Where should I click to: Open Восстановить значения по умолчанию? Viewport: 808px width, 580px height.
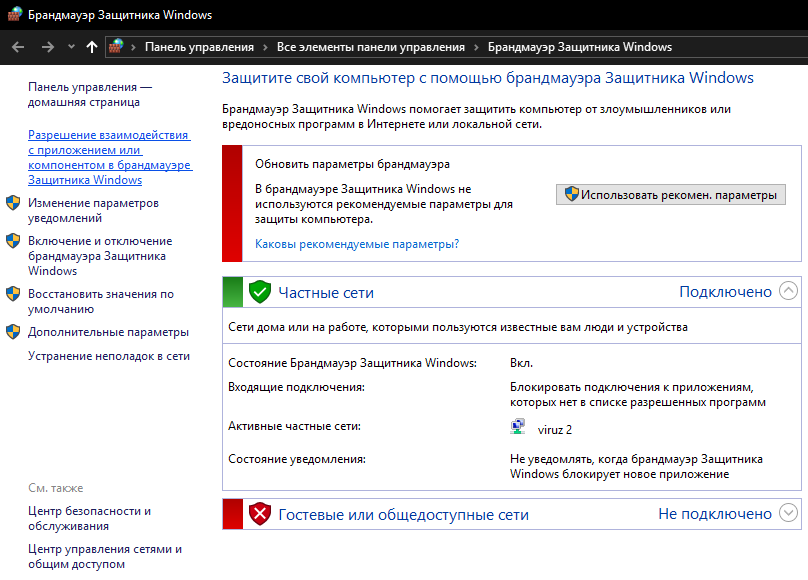[x=101, y=301]
